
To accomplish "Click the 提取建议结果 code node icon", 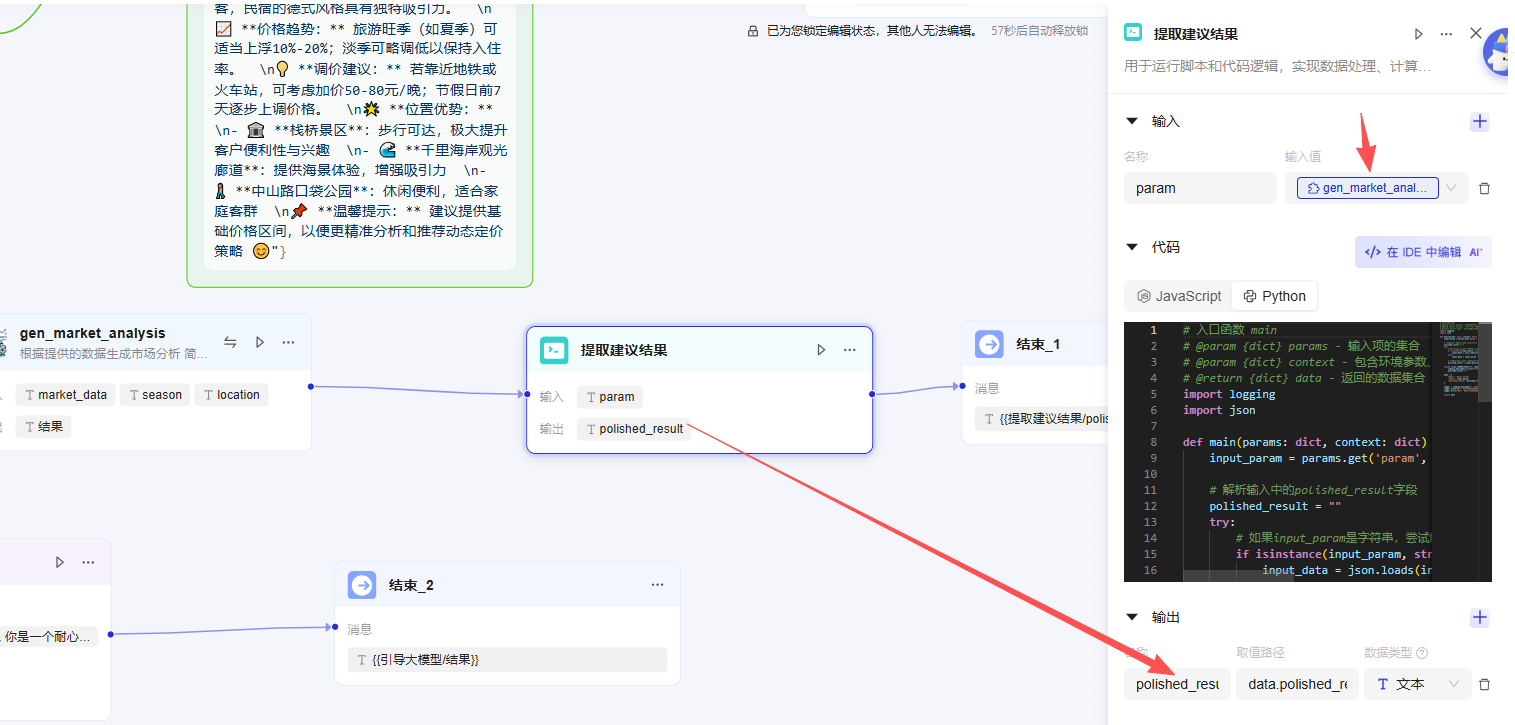I will [x=554, y=350].
